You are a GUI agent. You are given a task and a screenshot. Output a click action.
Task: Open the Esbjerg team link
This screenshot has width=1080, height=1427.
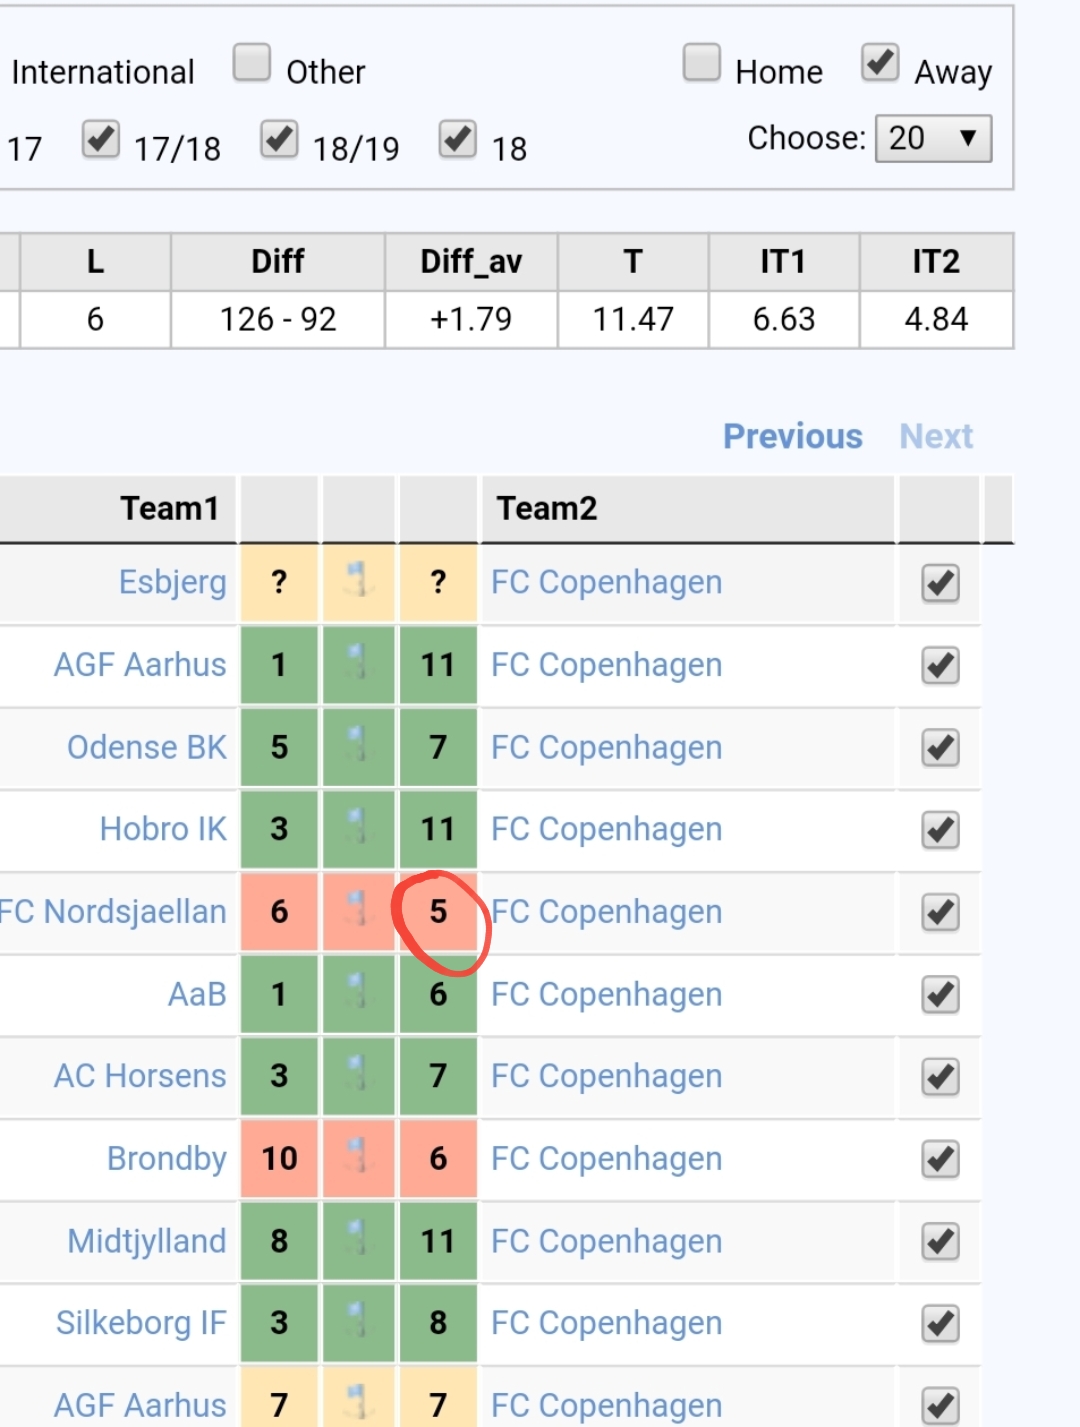pos(173,581)
